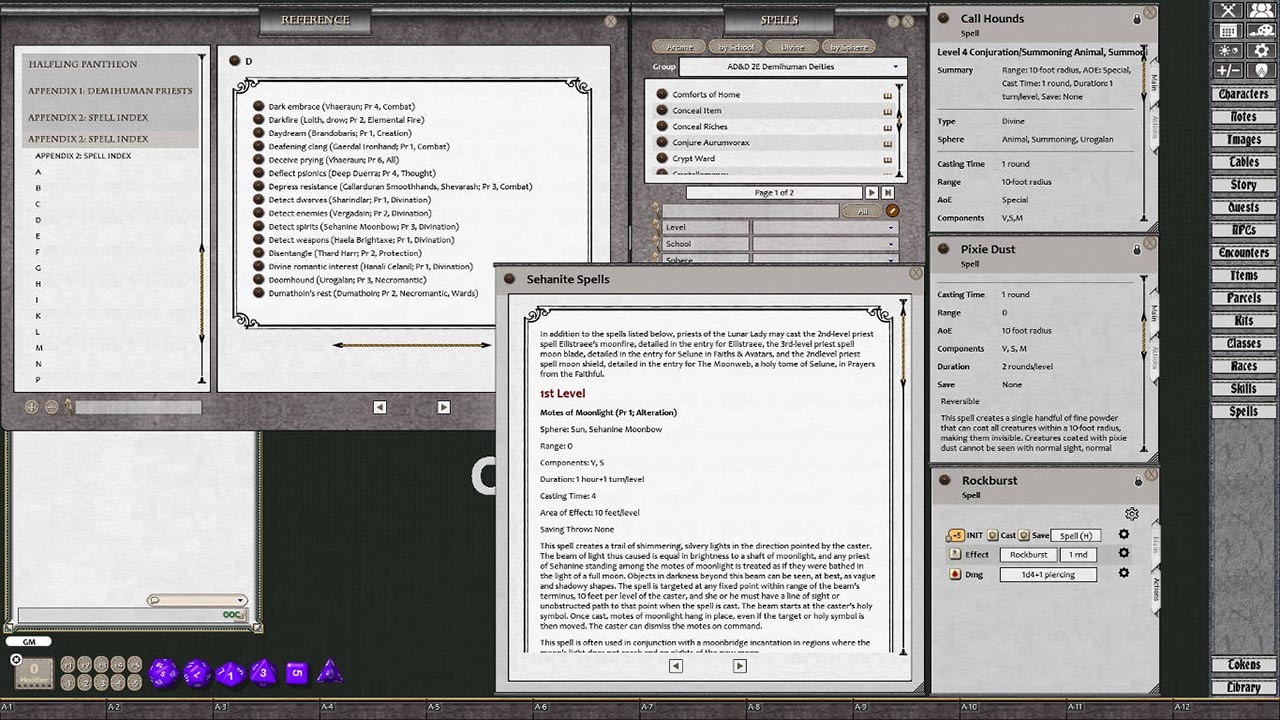
Task: Click the Spells search filter field
Action: tap(751, 211)
